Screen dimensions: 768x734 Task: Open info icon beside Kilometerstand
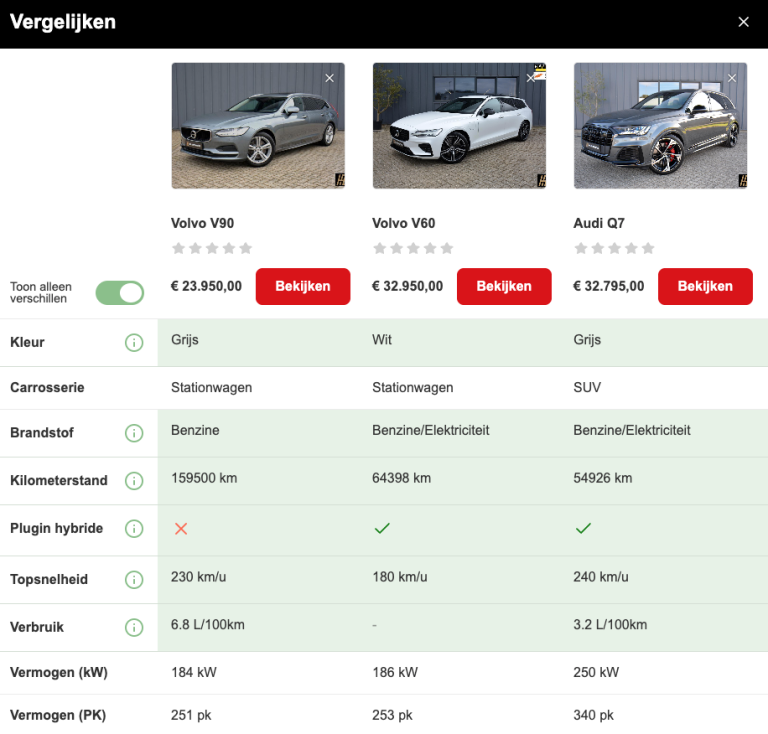(134, 481)
